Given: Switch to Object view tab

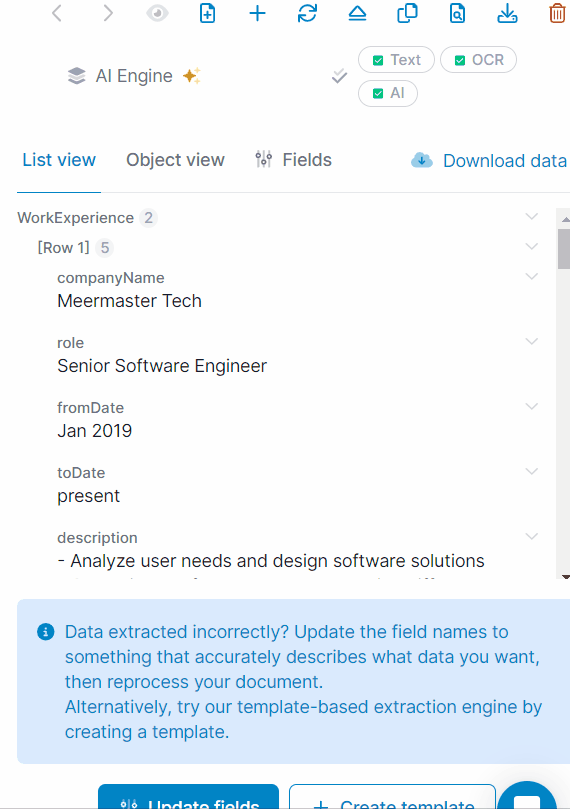Looking at the screenshot, I should tap(175, 160).
